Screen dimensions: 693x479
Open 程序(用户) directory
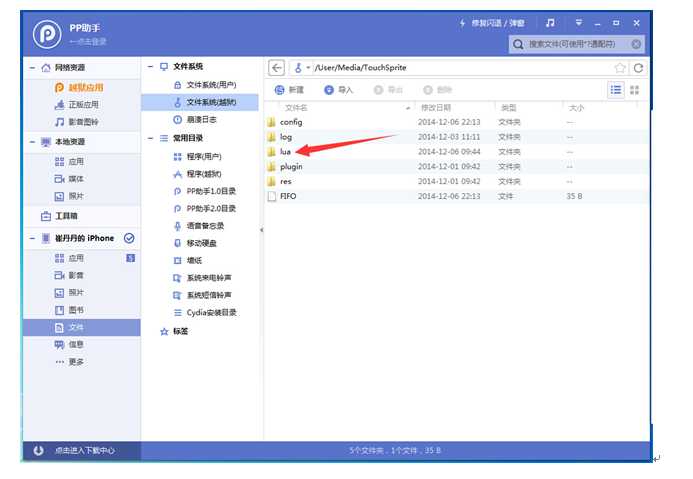tap(198, 156)
